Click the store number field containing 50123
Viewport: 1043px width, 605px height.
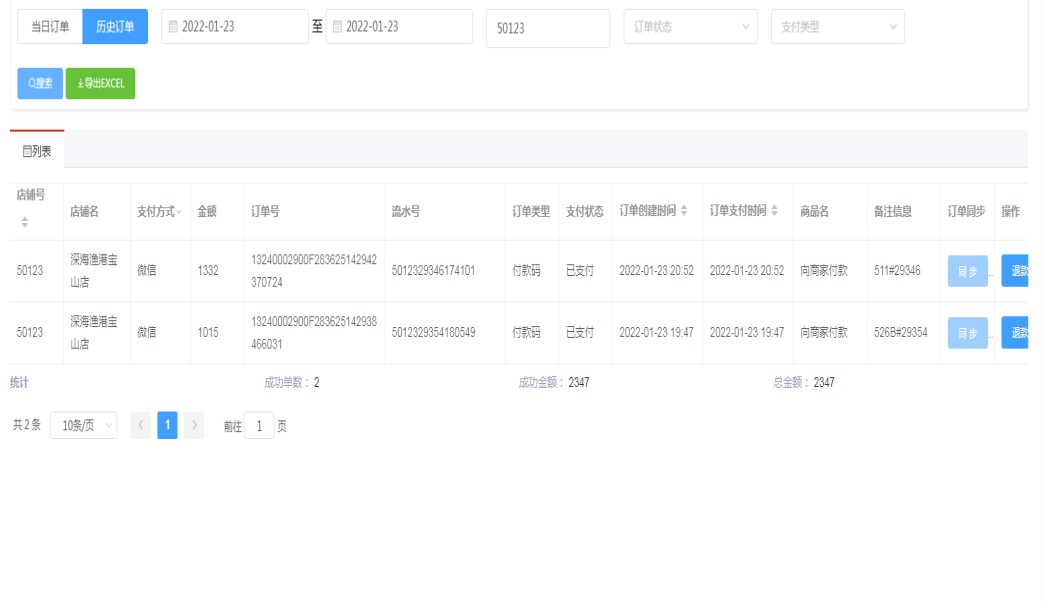click(x=547, y=28)
